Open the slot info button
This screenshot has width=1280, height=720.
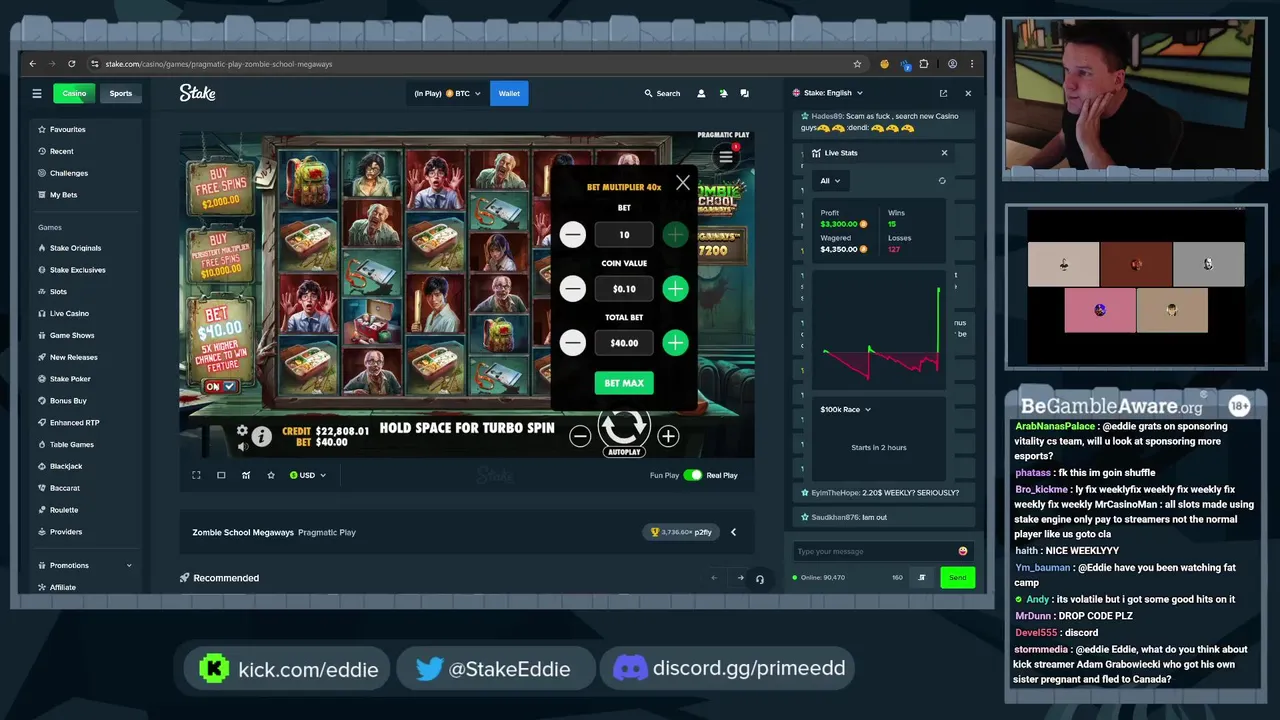coord(261,436)
